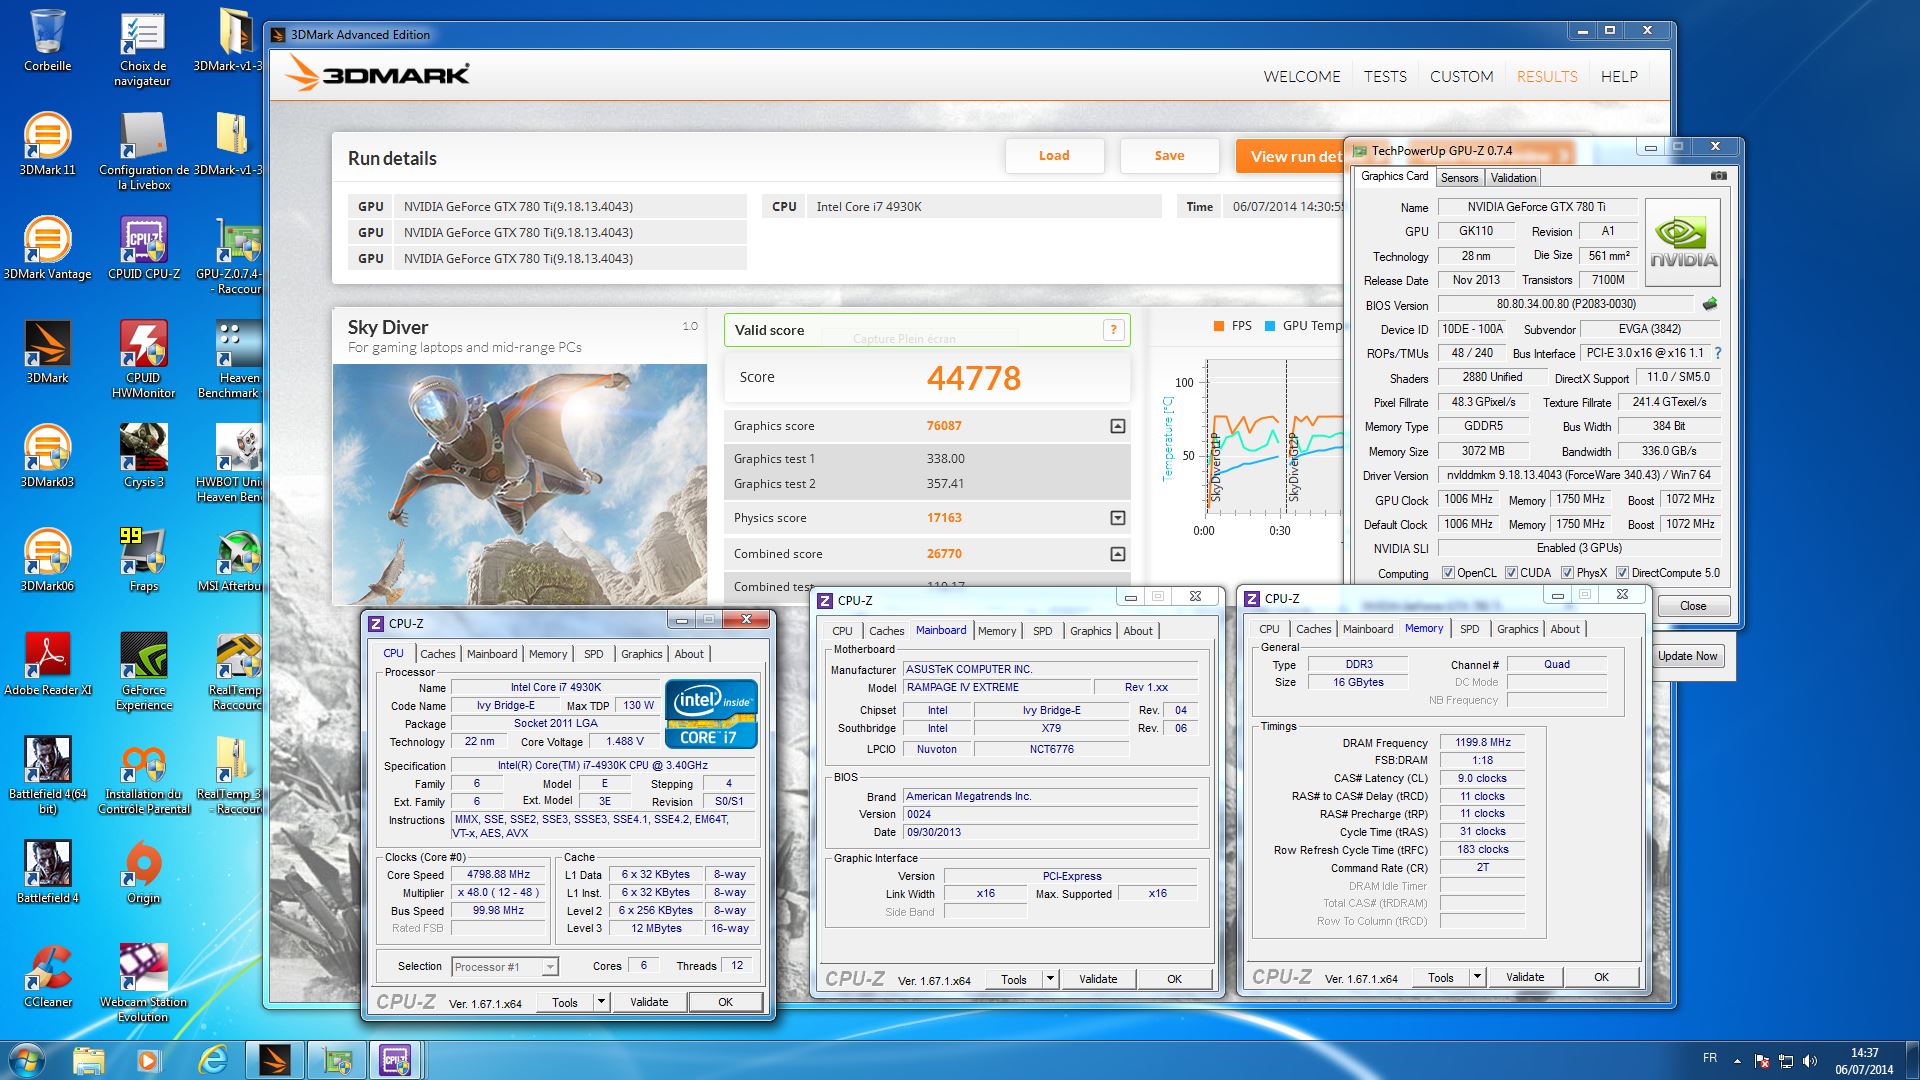
Task: Open 3DMark03 desktop shortcut
Action: [47, 456]
